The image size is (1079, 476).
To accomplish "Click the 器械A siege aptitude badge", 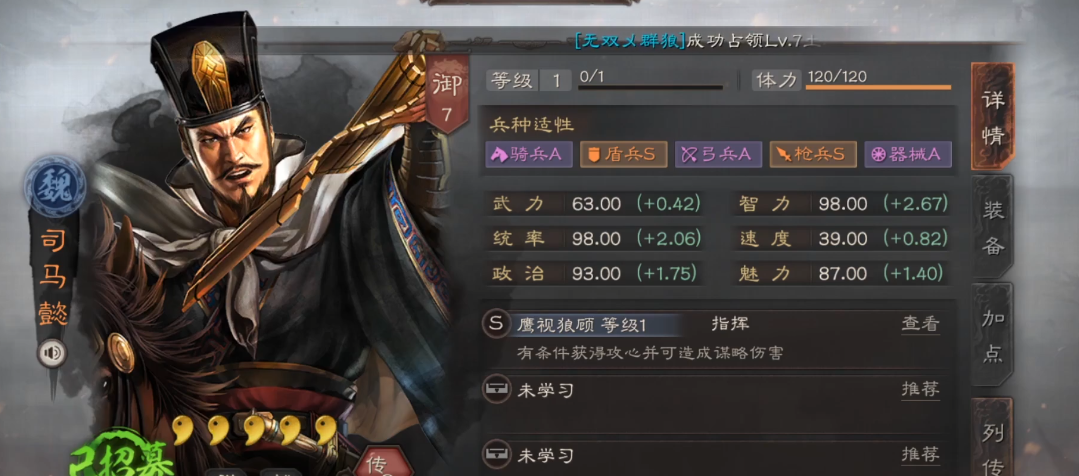I will pos(908,155).
